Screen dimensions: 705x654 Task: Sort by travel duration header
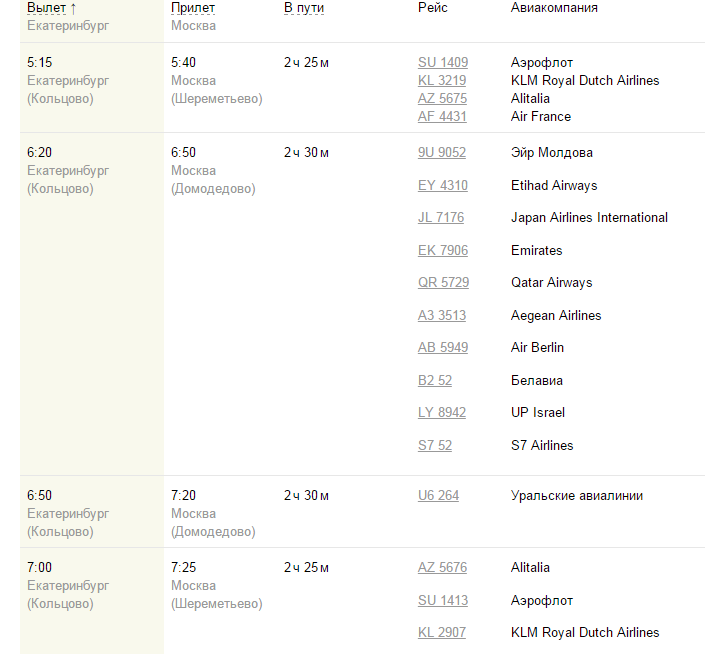coord(304,8)
